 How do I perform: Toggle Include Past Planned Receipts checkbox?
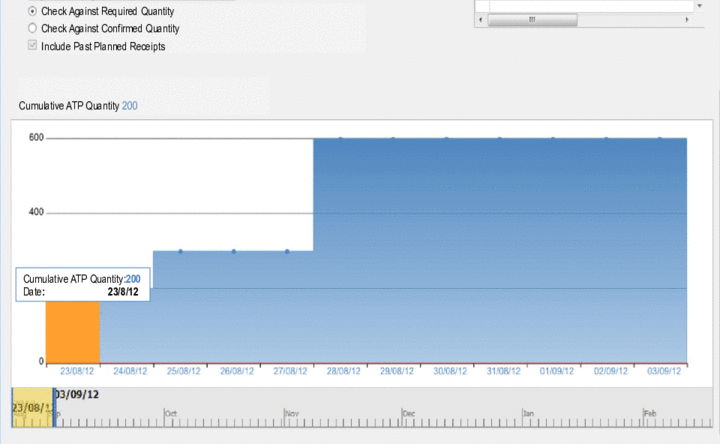click(x=32, y=46)
